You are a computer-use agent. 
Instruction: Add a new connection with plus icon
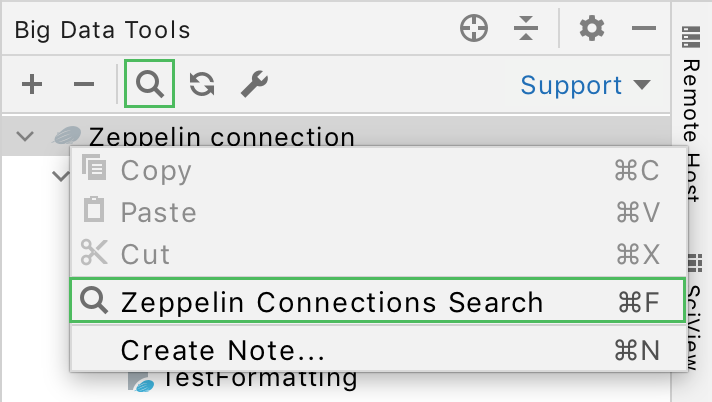[32, 85]
